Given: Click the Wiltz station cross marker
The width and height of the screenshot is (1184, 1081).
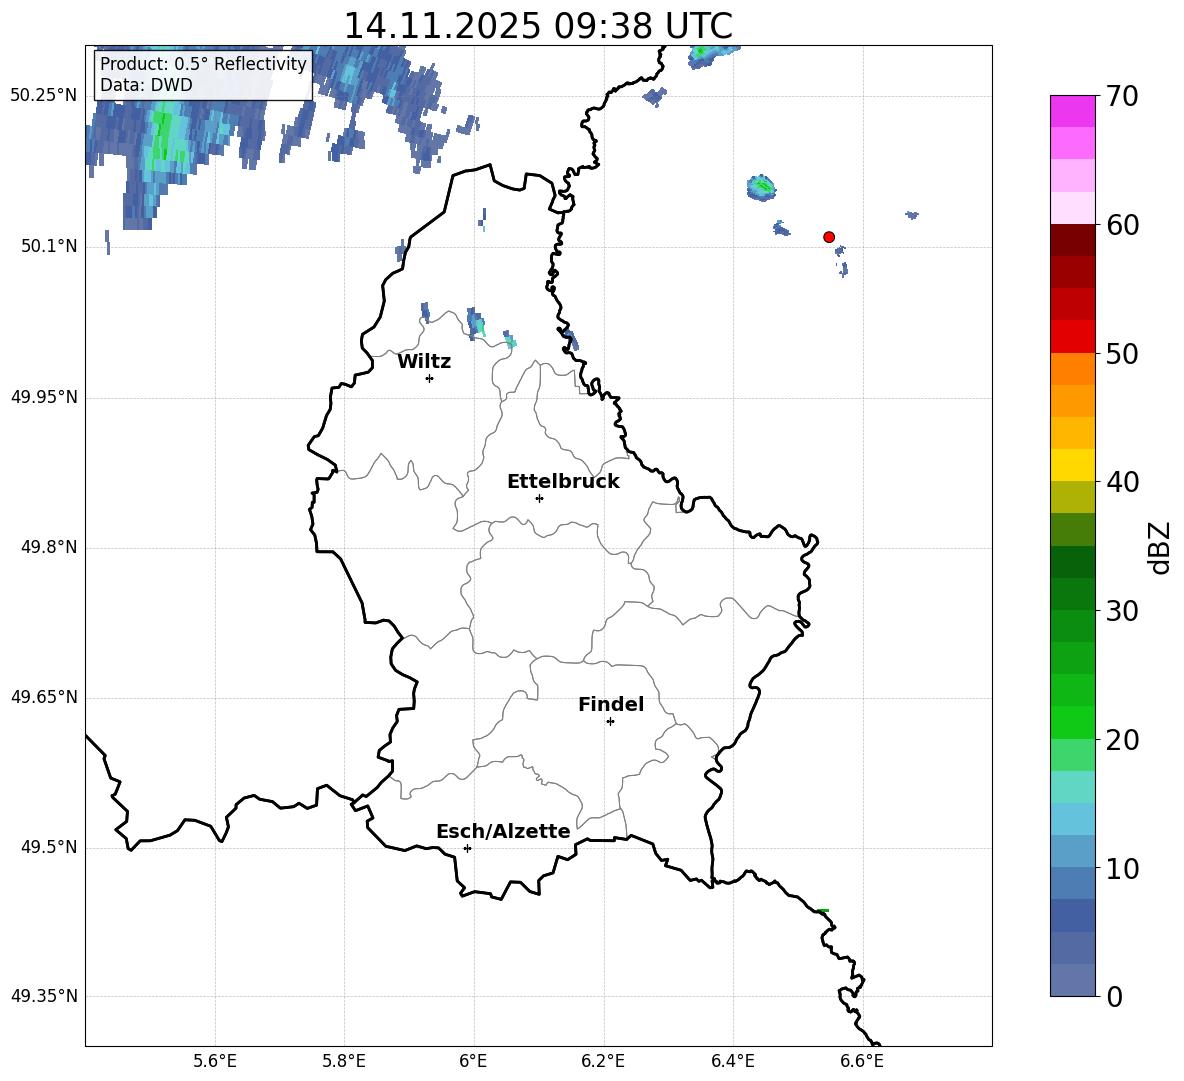Looking at the screenshot, I should point(430,378).
